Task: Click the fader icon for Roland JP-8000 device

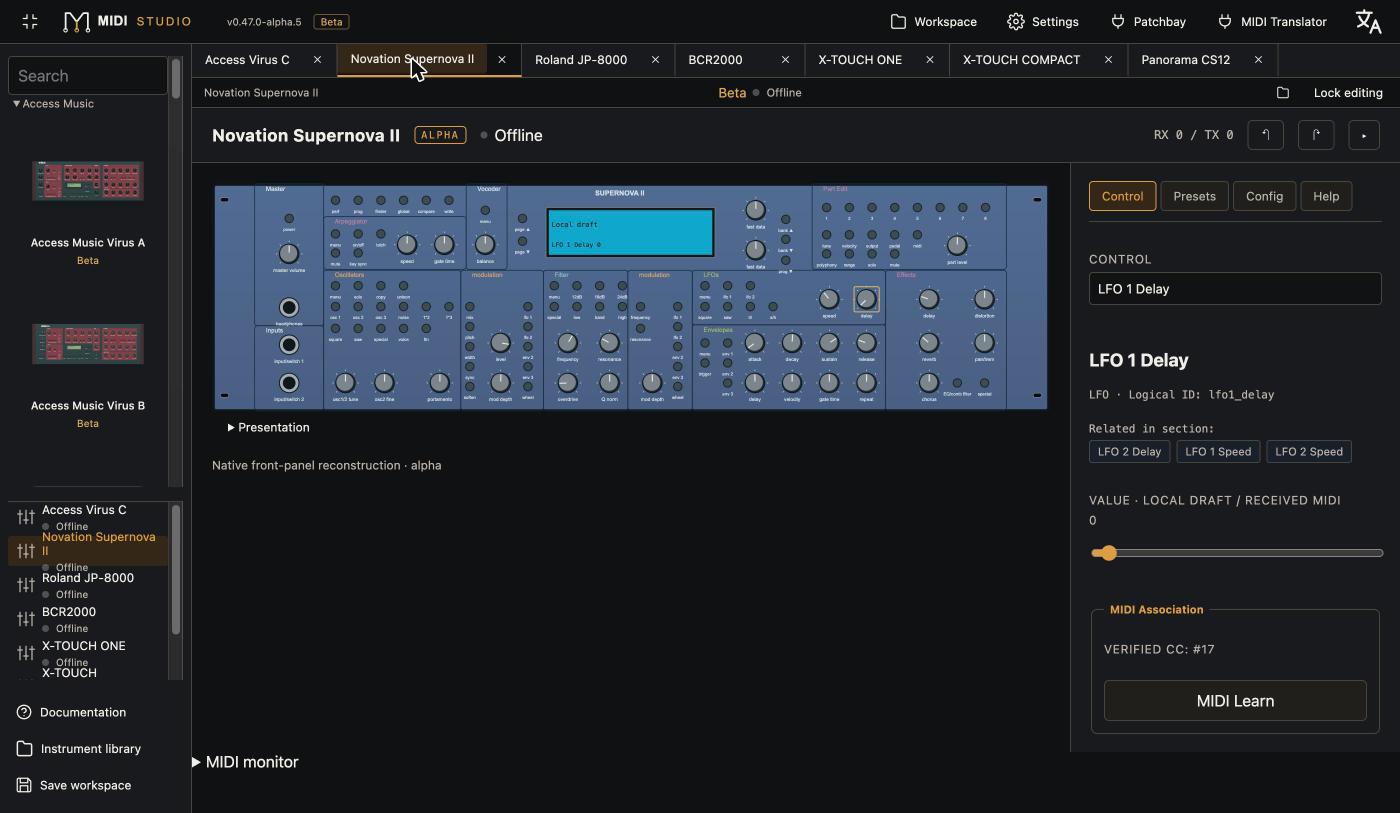Action: point(25,585)
